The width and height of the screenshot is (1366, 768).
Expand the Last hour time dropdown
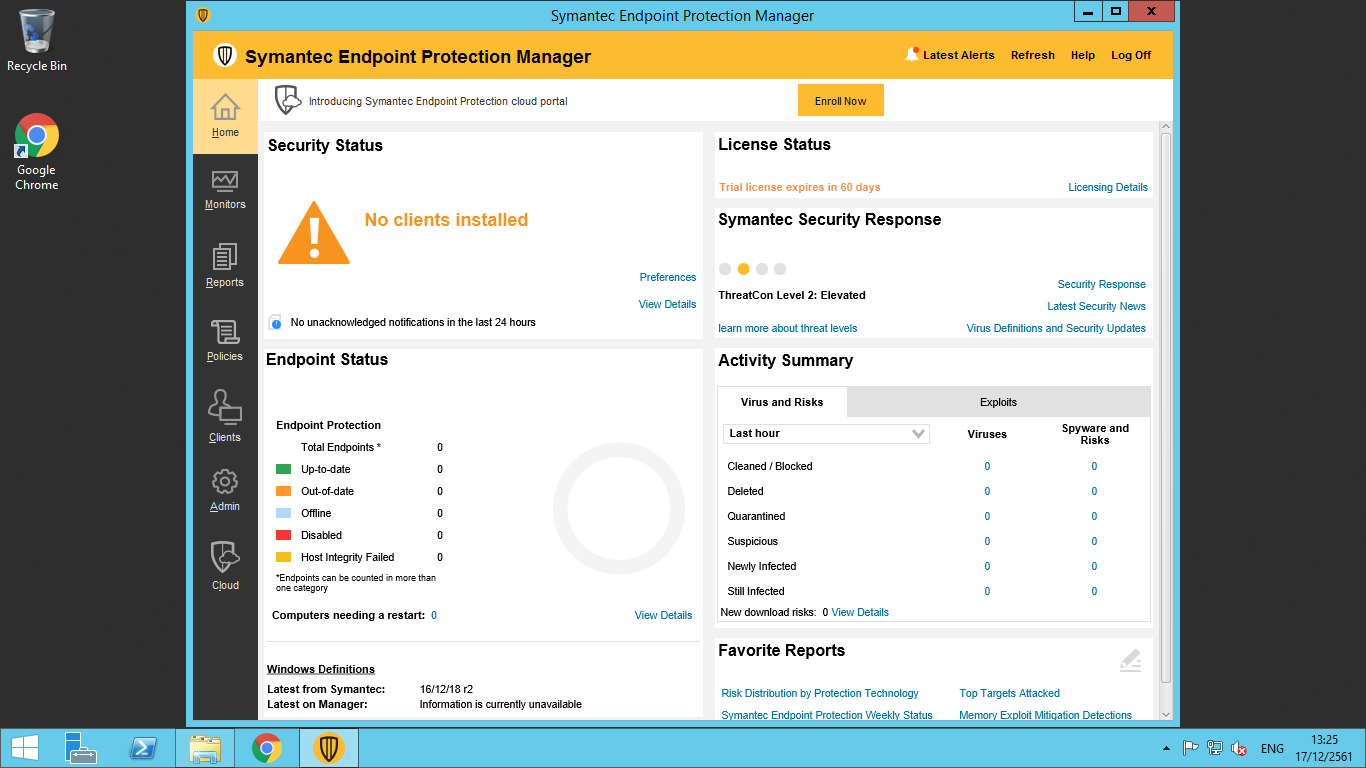point(826,434)
